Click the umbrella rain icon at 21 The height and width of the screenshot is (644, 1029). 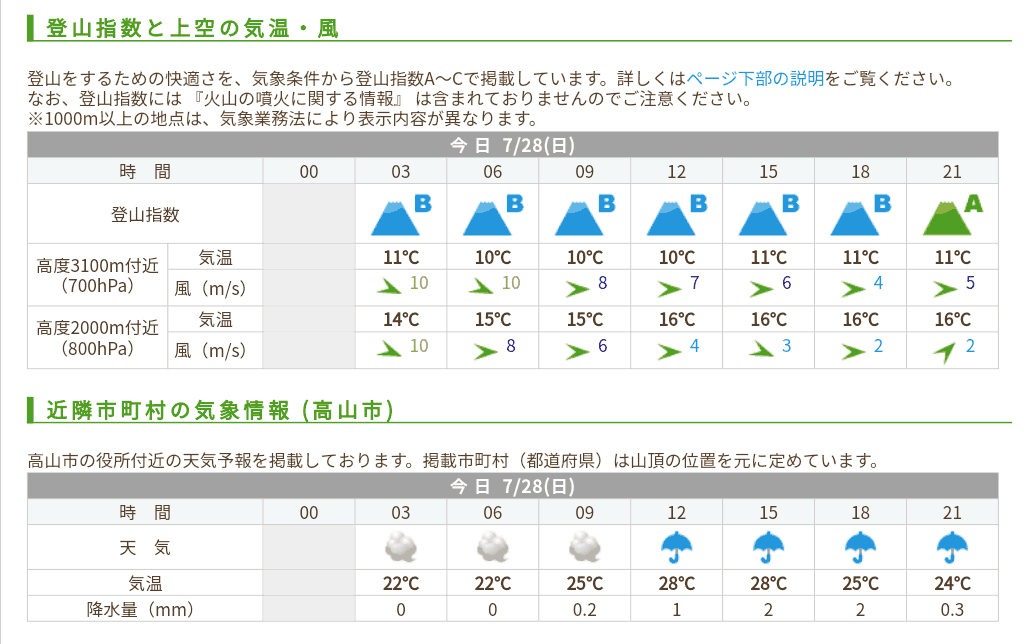click(952, 547)
